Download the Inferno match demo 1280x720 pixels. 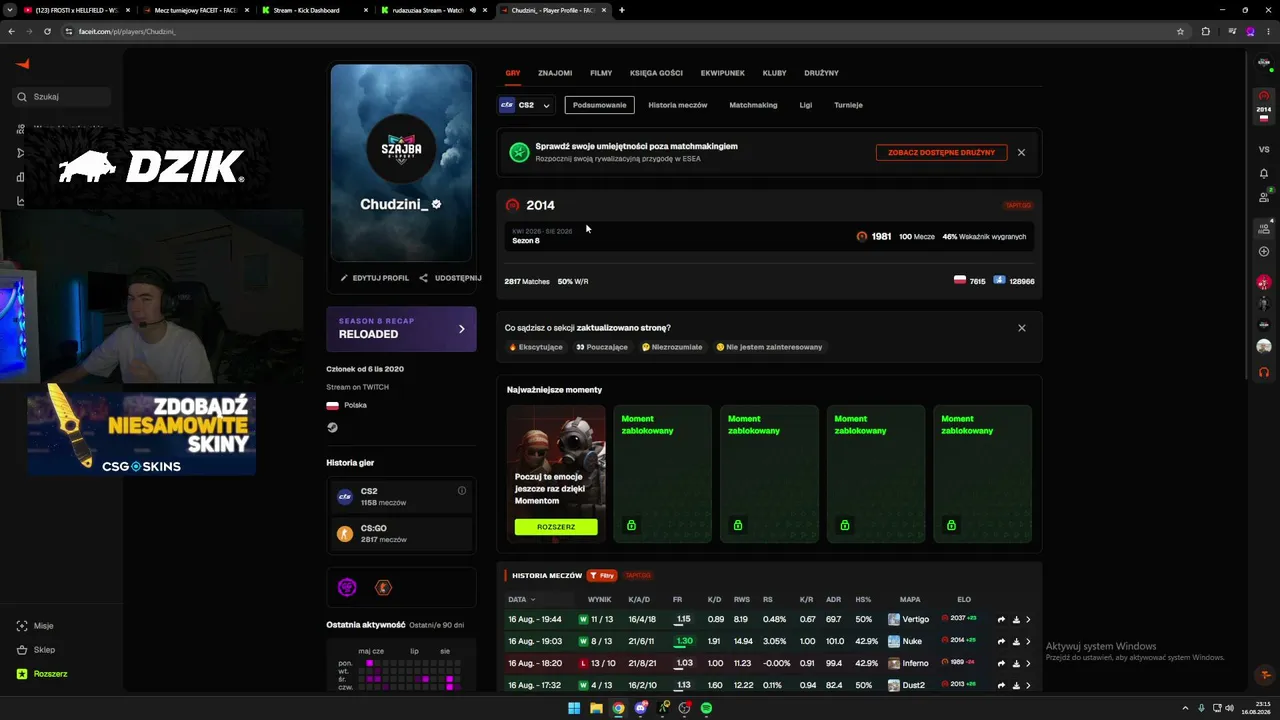click(1016, 663)
